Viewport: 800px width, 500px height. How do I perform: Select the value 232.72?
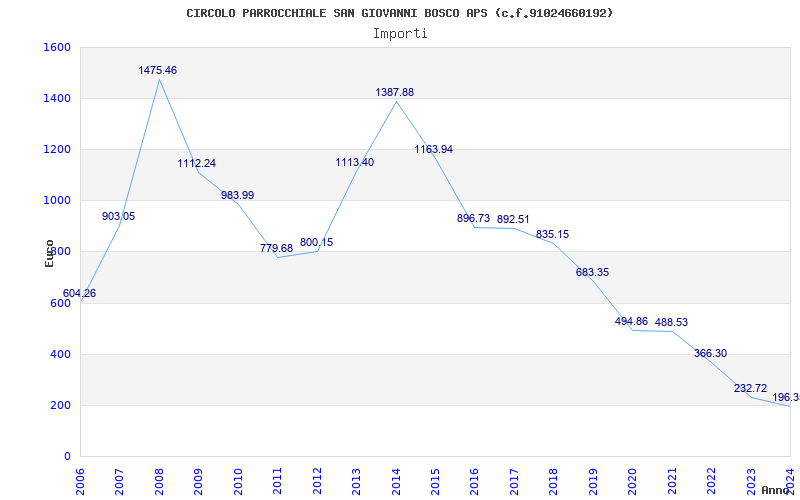tap(751, 388)
